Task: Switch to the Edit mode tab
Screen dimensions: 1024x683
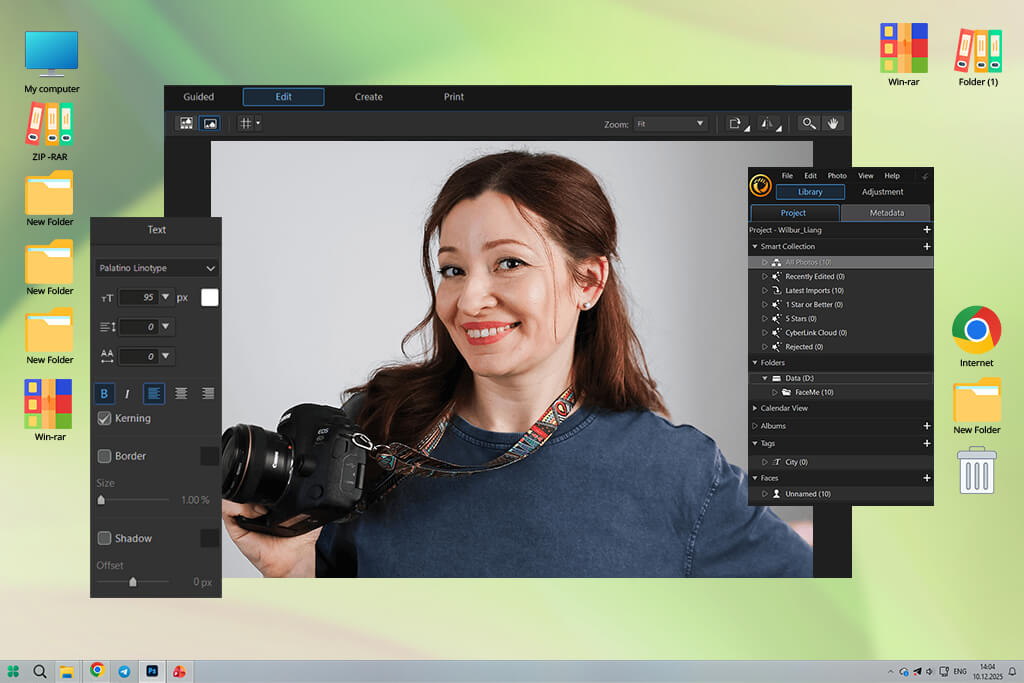Action: (x=283, y=97)
